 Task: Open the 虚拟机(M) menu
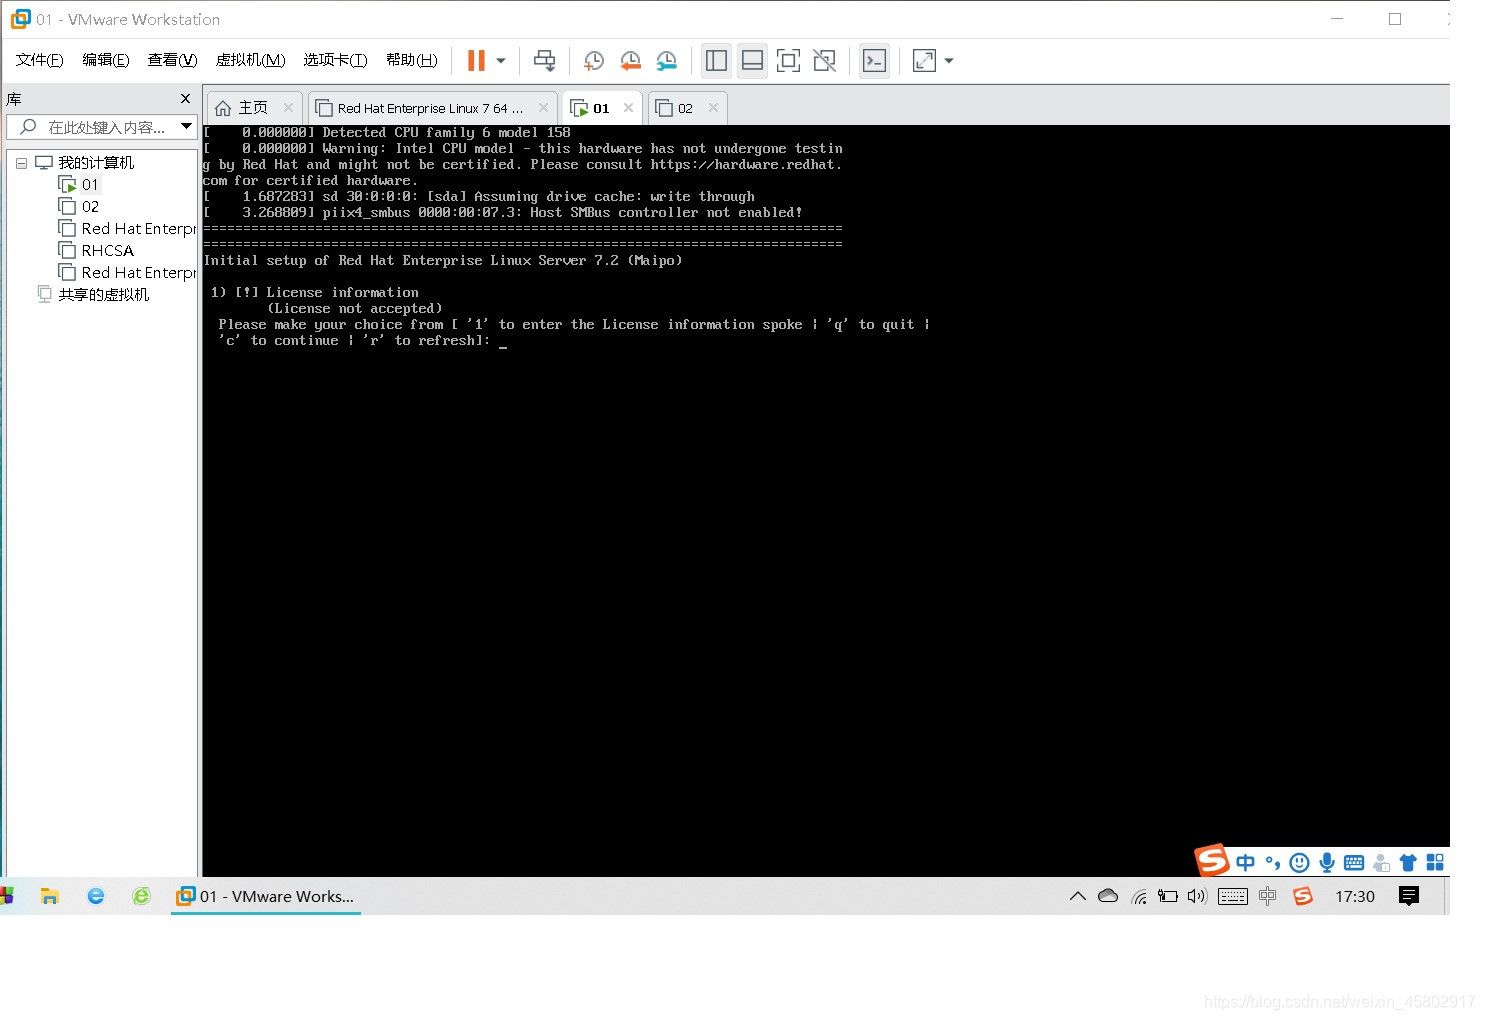click(x=250, y=60)
